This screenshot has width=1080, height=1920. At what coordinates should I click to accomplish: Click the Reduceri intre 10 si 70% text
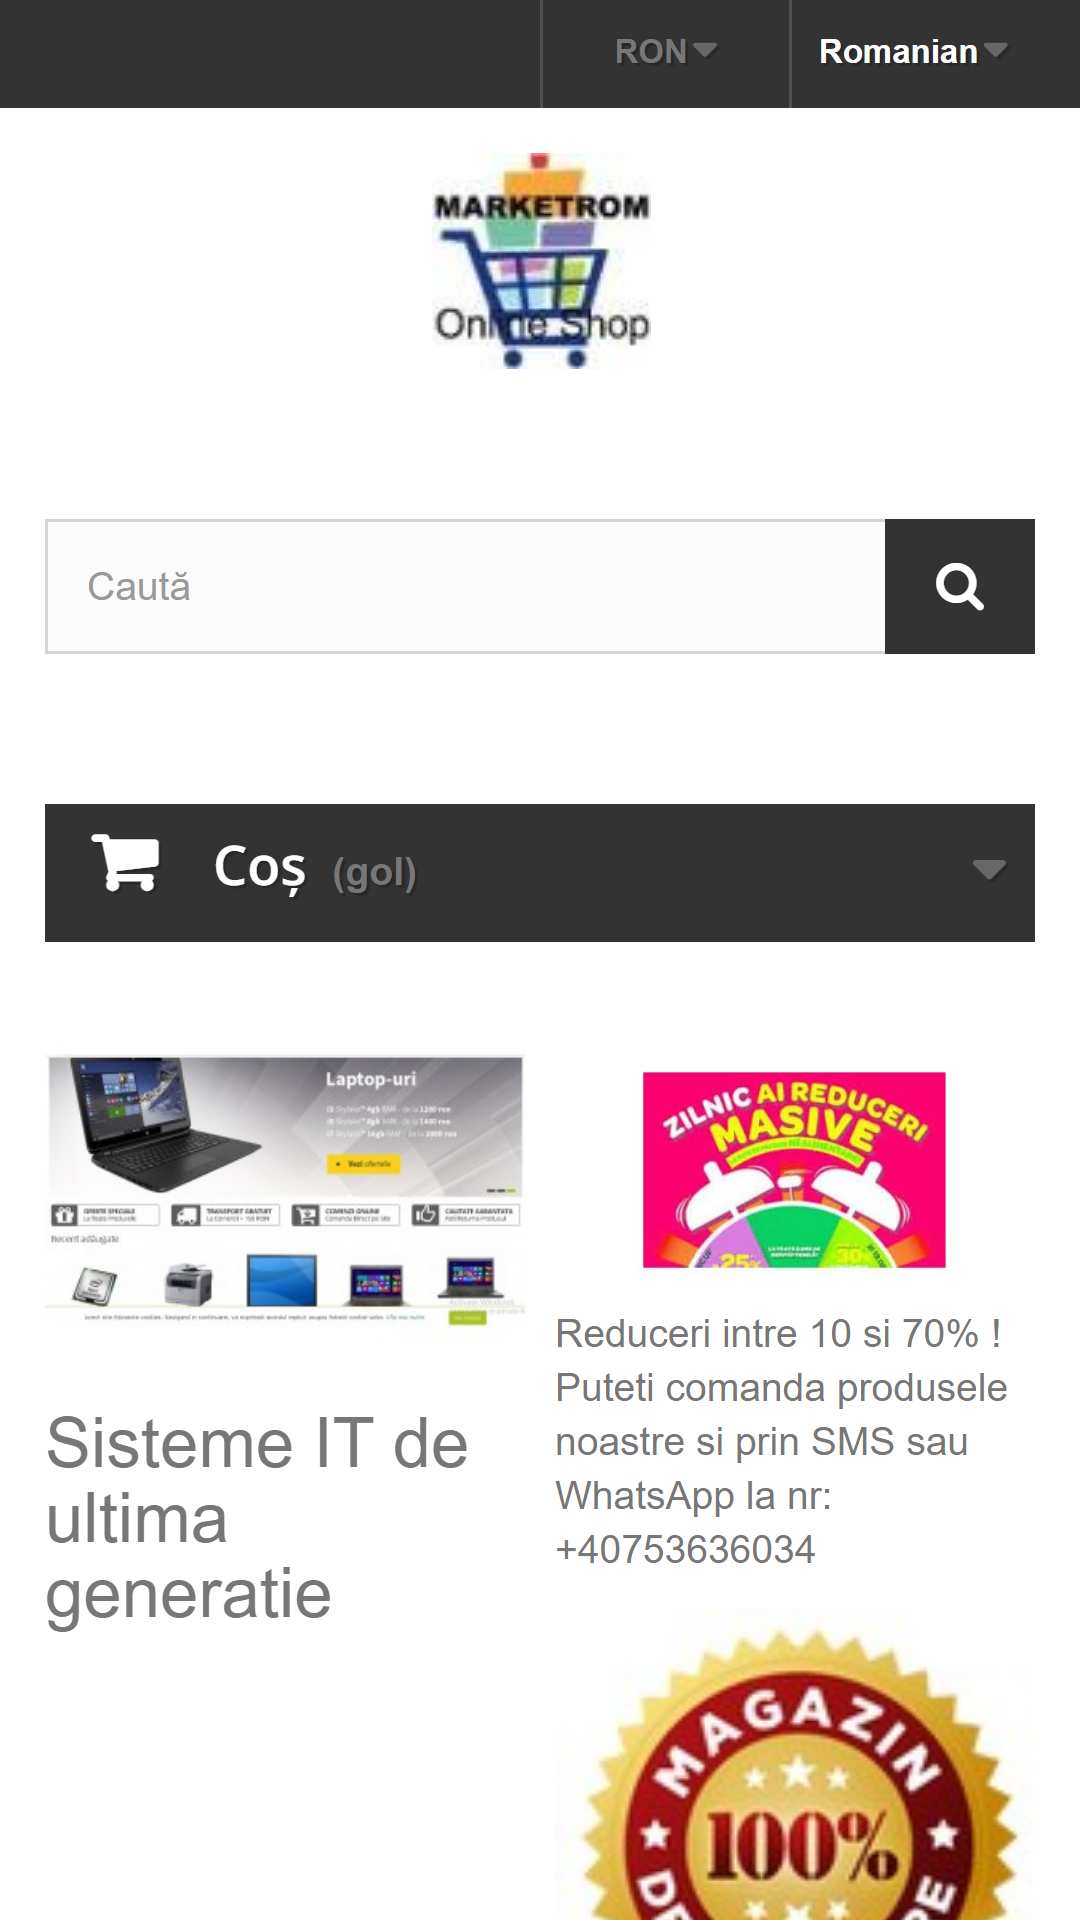pos(778,1334)
